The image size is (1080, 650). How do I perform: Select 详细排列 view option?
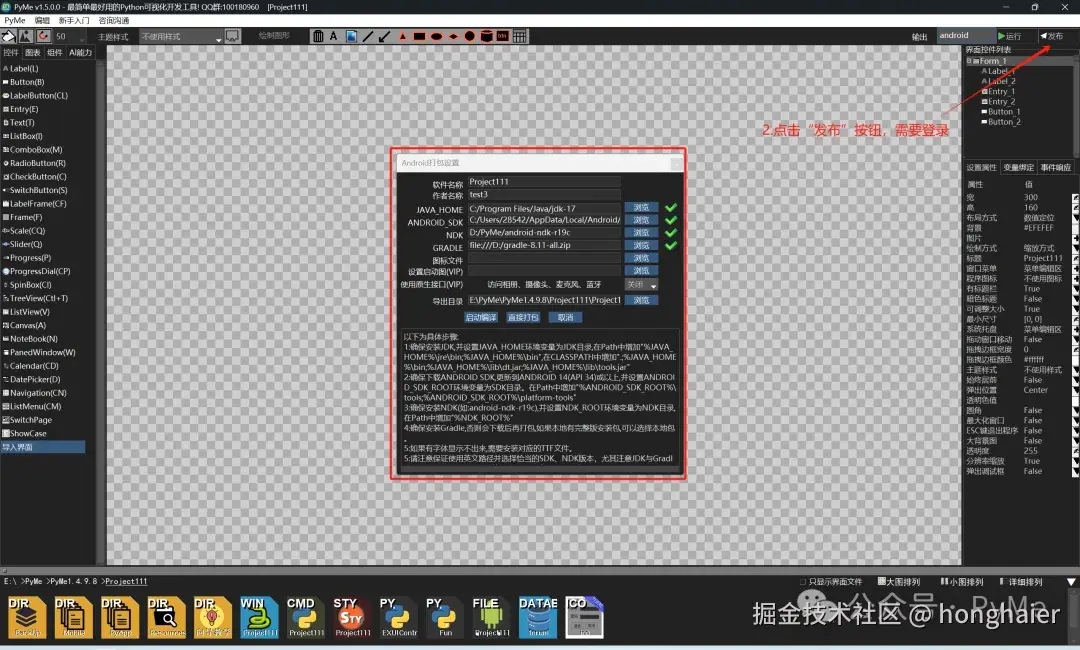pos(1021,582)
